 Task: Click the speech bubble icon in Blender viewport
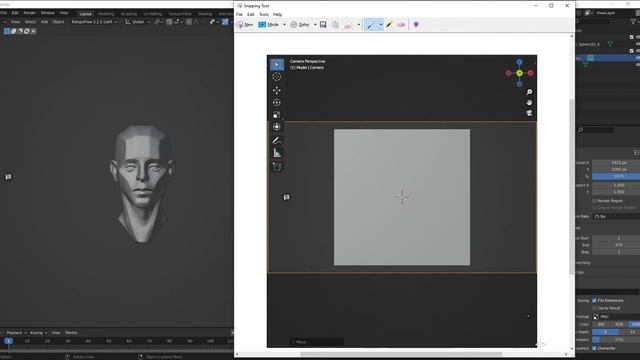pyautogui.click(x=8, y=177)
